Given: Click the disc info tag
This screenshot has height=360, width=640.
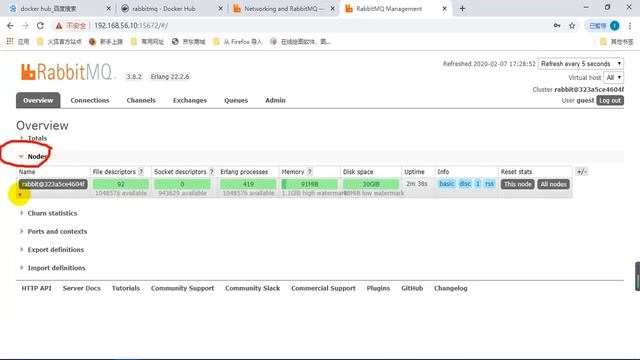Looking at the screenshot, I should [465, 184].
